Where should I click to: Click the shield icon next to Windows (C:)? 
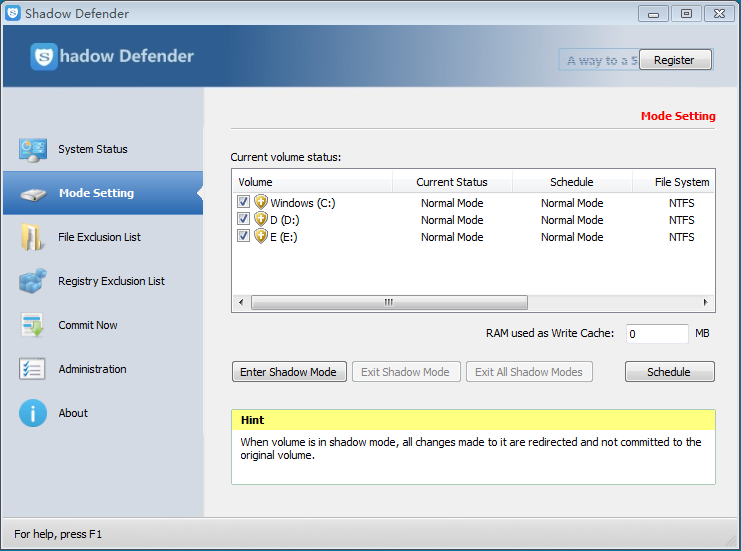tap(261, 203)
